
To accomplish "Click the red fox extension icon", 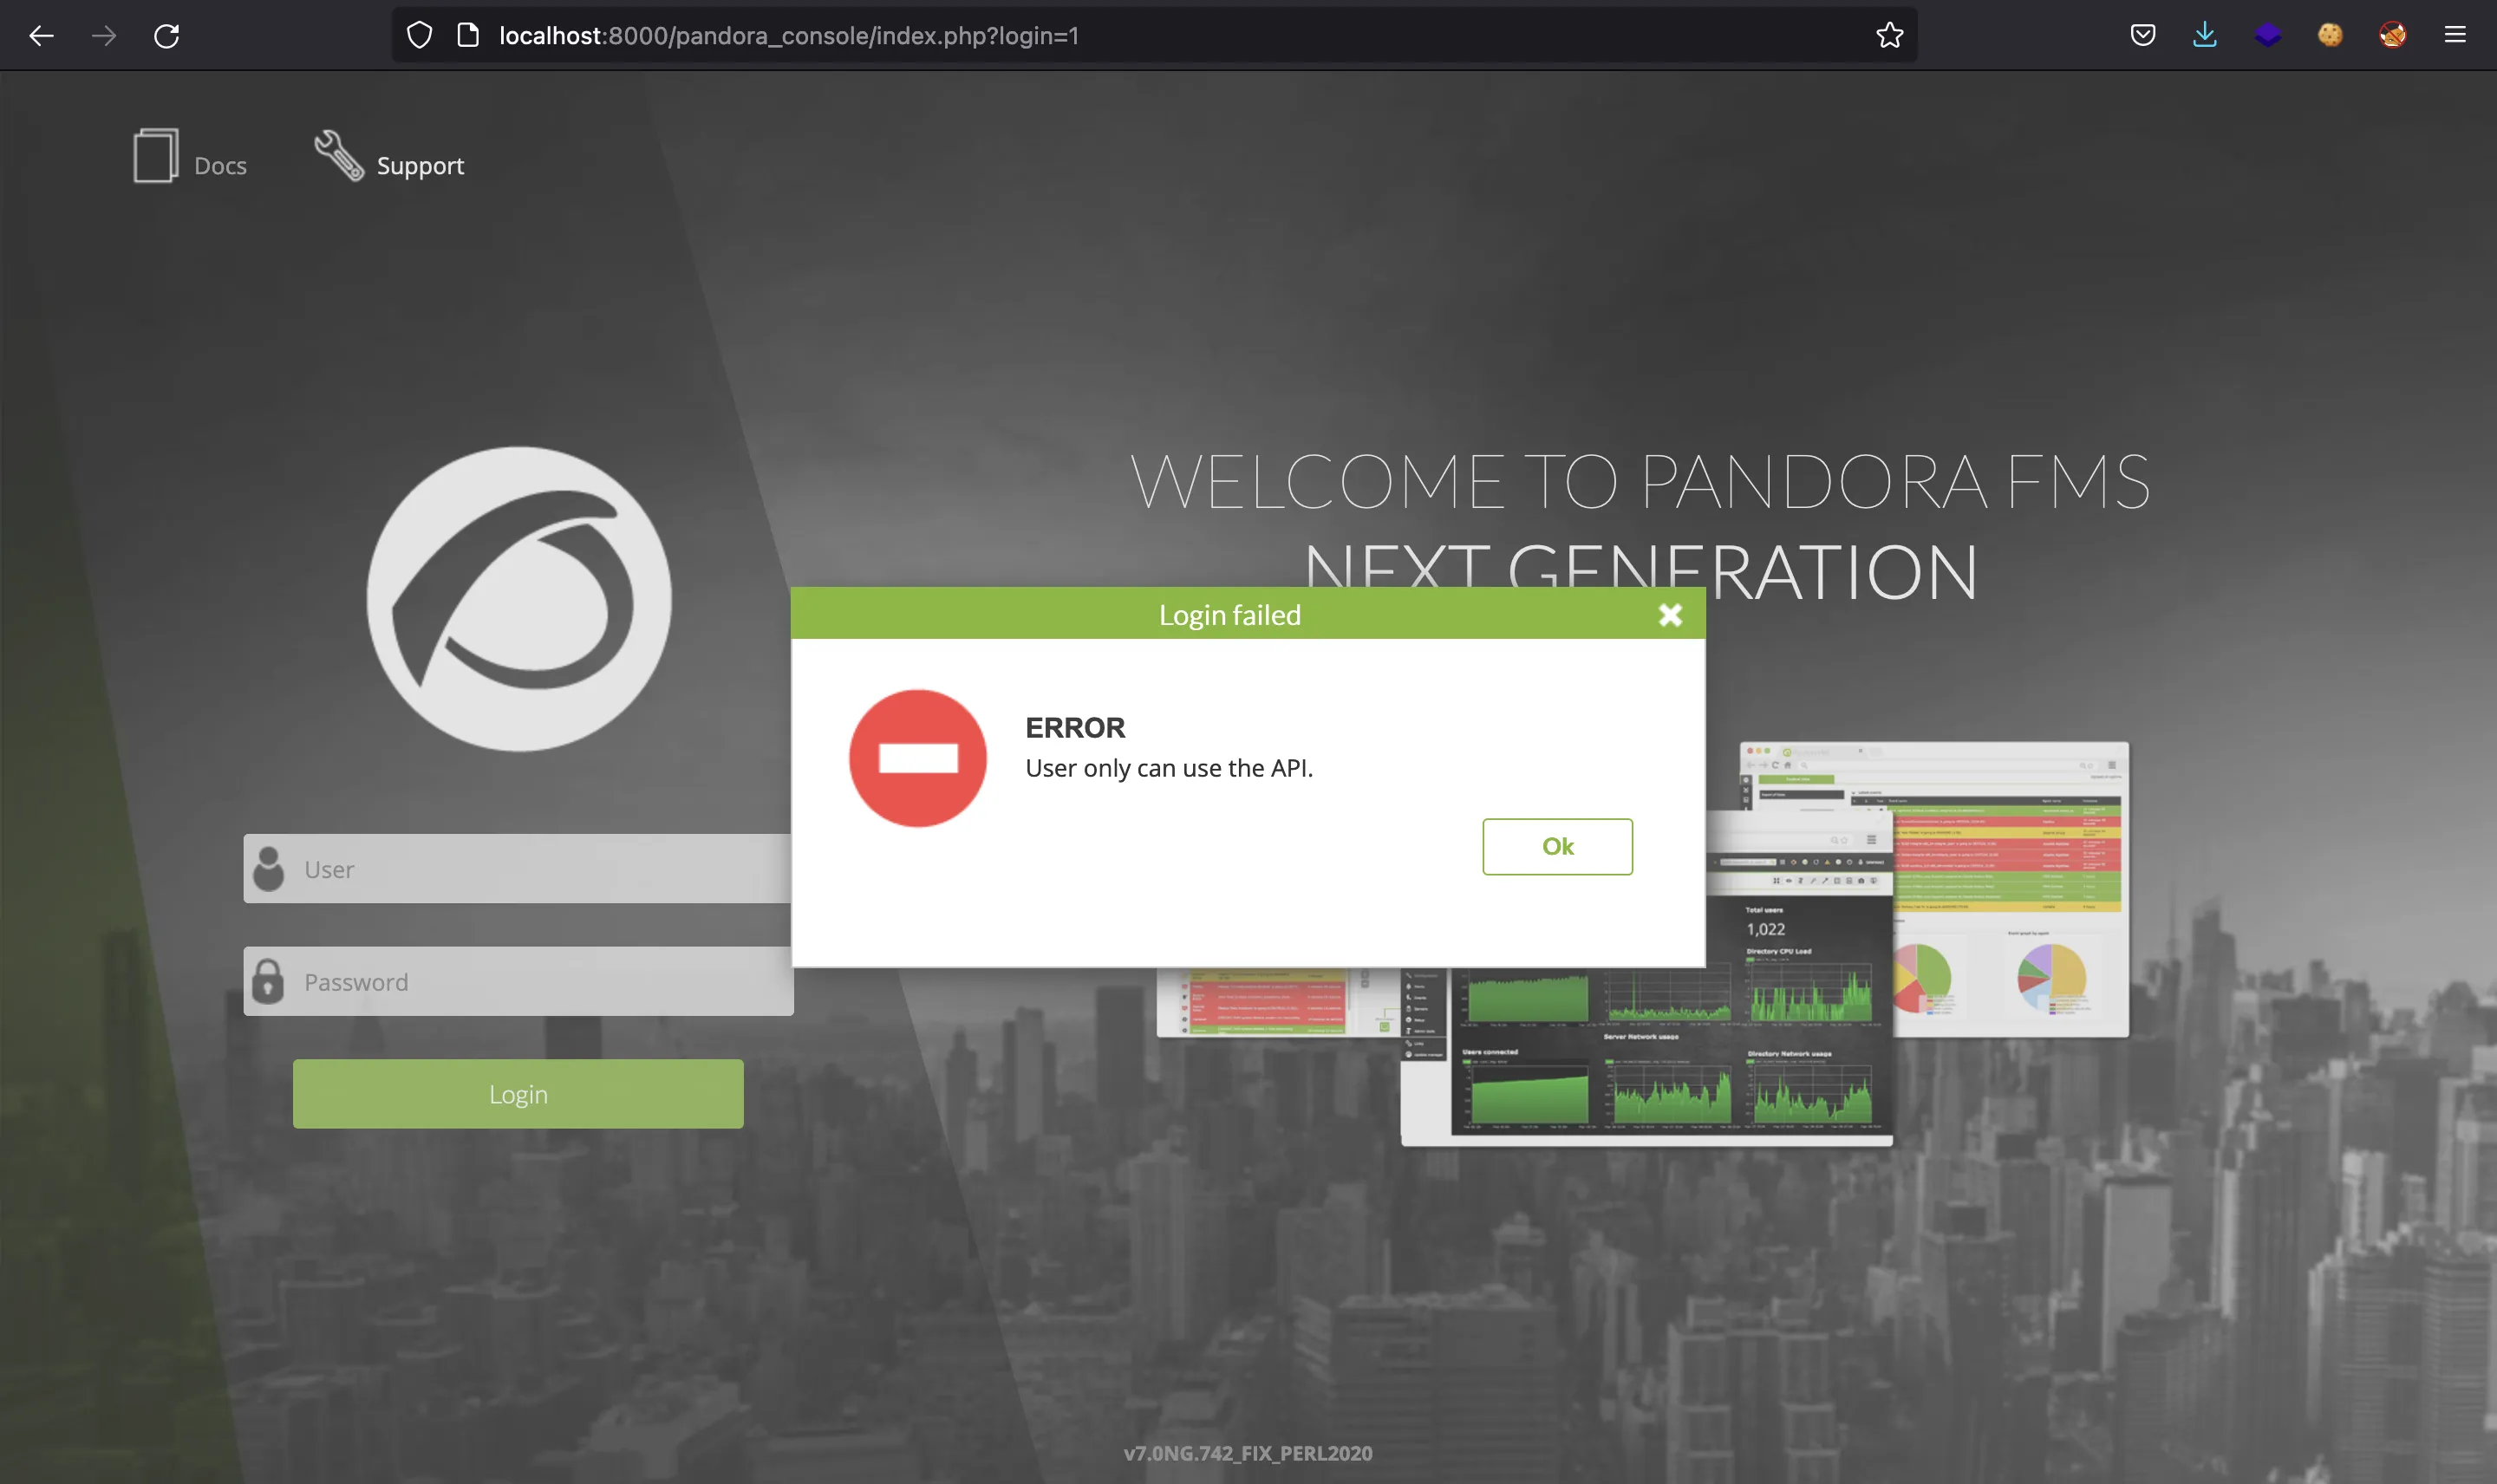I will (x=2393, y=35).
